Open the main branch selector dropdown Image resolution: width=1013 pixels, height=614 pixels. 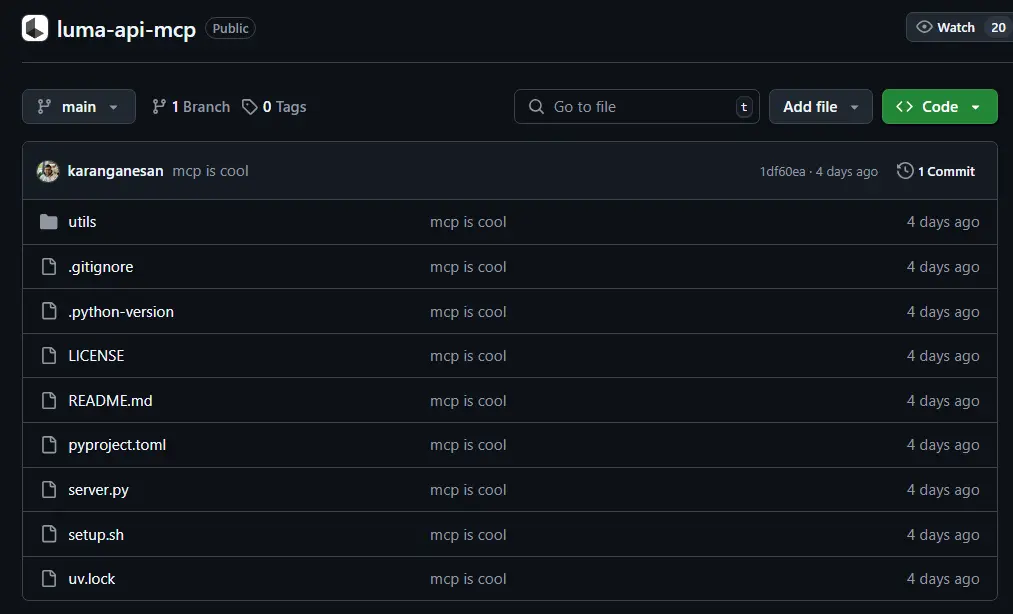79,107
